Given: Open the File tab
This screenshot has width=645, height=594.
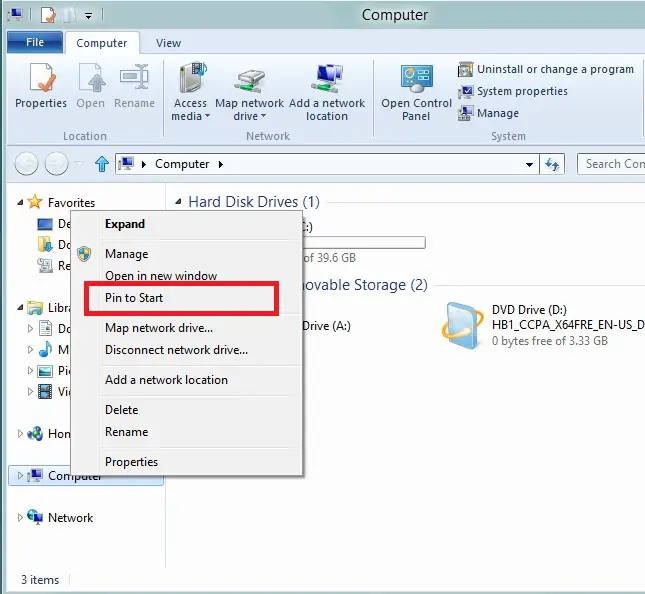Looking at the screenshot, I should 35,43.
